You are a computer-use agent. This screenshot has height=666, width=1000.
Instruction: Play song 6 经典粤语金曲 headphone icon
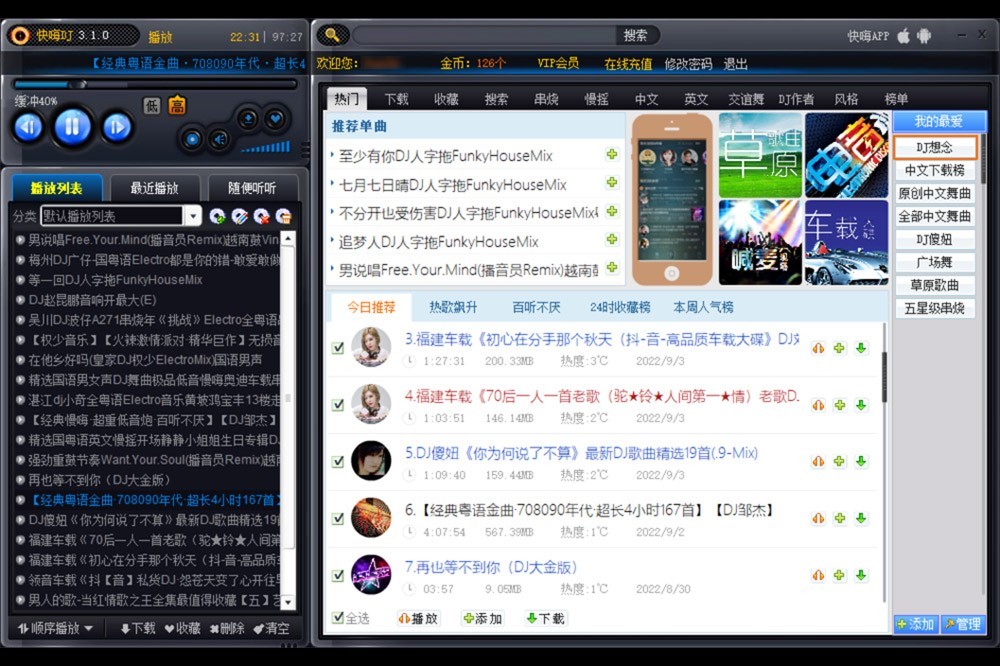pyautogui.click(x=818, y=518)
